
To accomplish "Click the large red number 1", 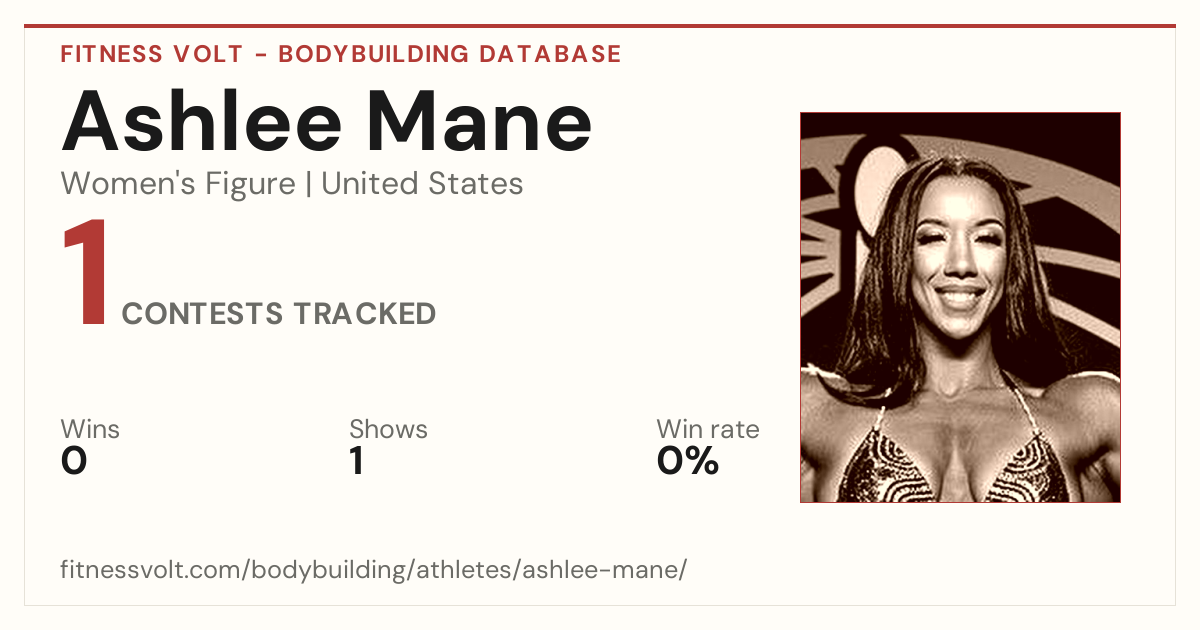I will [85, 275].
